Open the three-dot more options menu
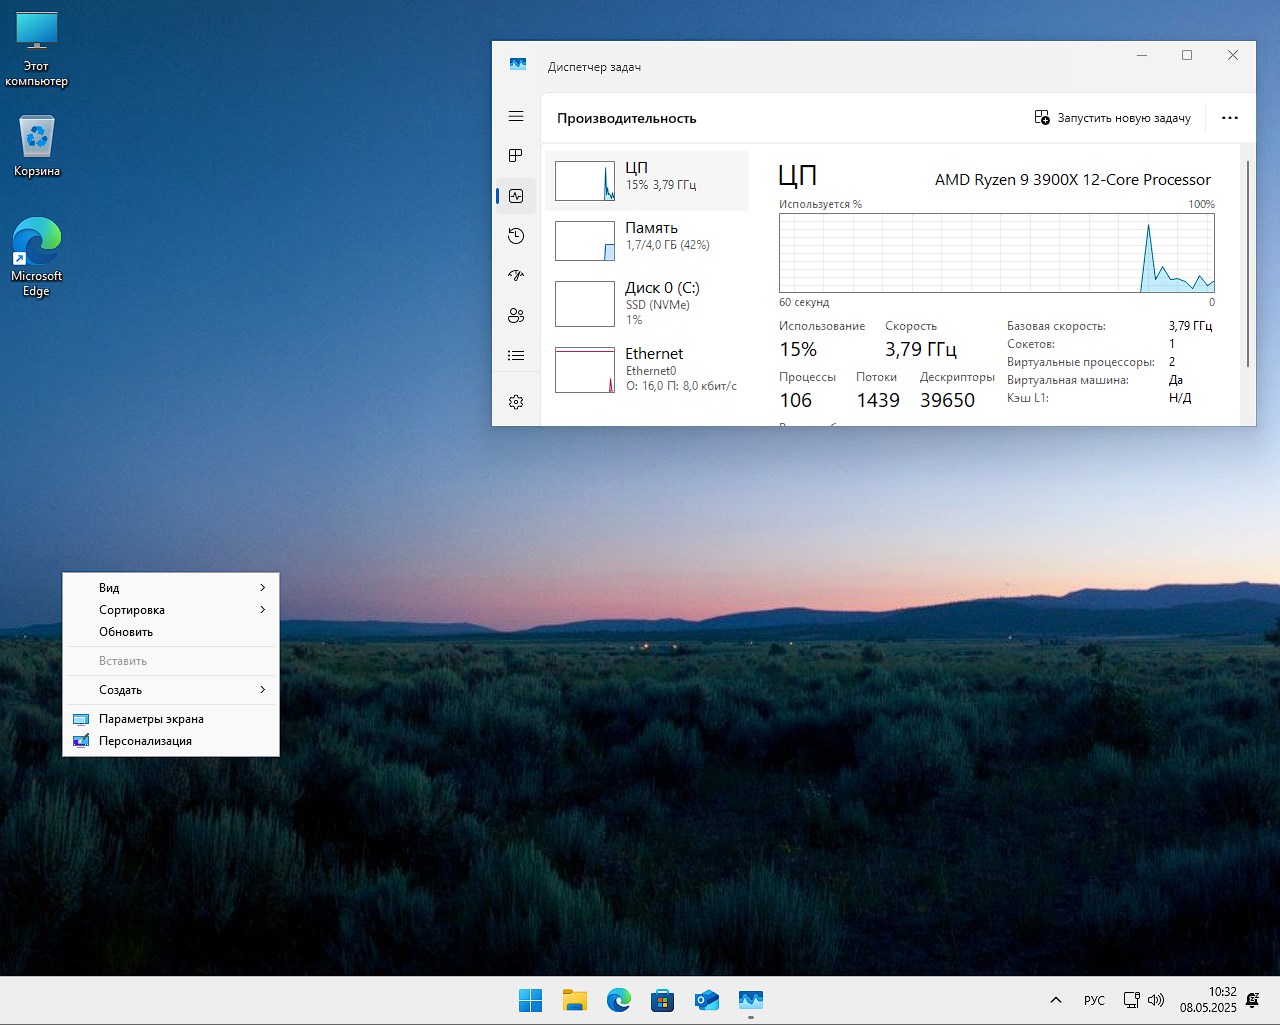The image size is (1280, 1025). click(1230, 118)
